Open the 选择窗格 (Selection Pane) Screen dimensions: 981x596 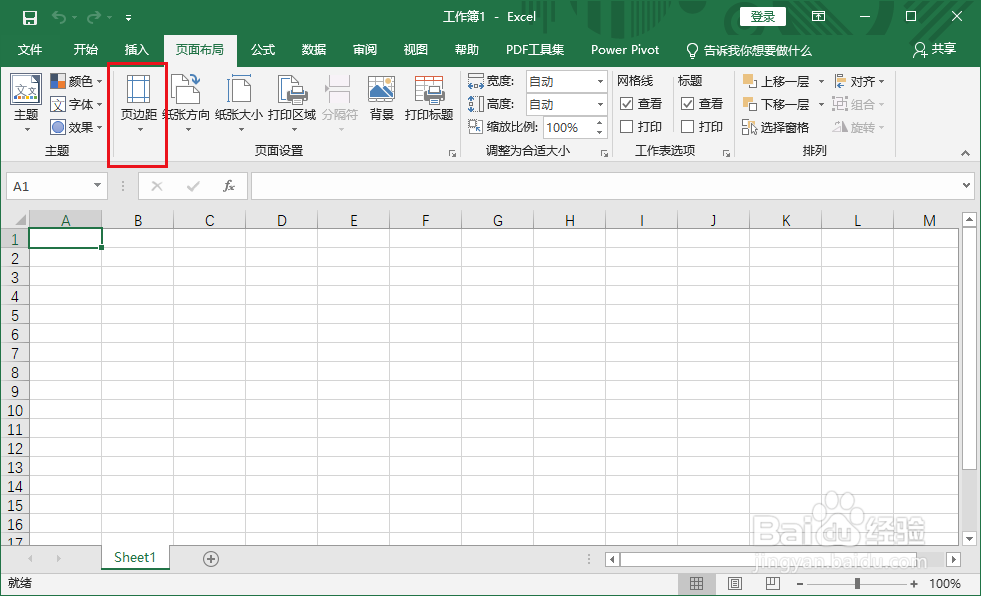tap(784, 127)
